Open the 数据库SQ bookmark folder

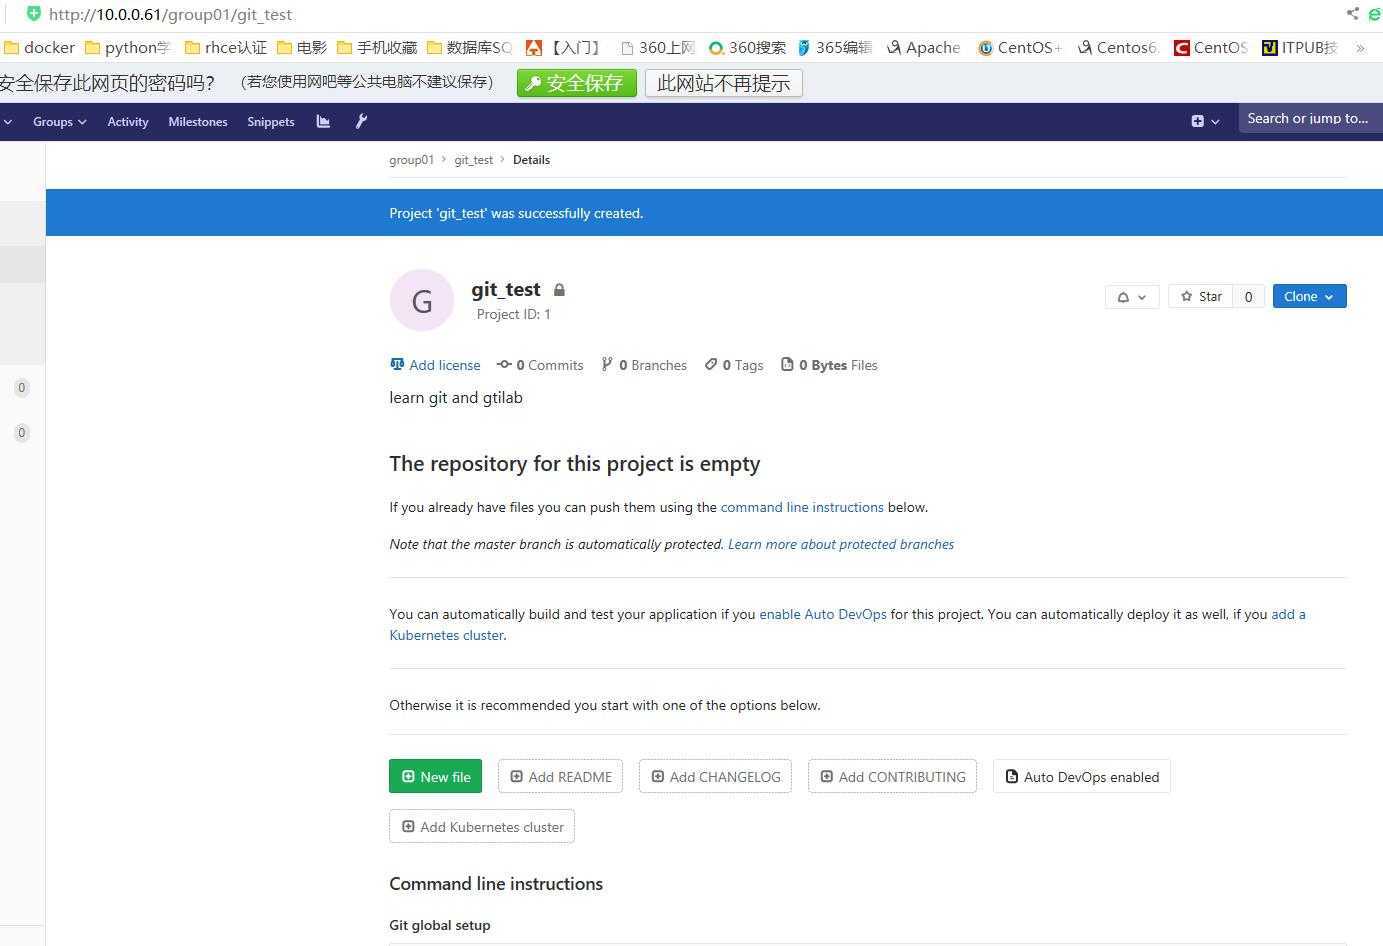[x=469, y=47]
